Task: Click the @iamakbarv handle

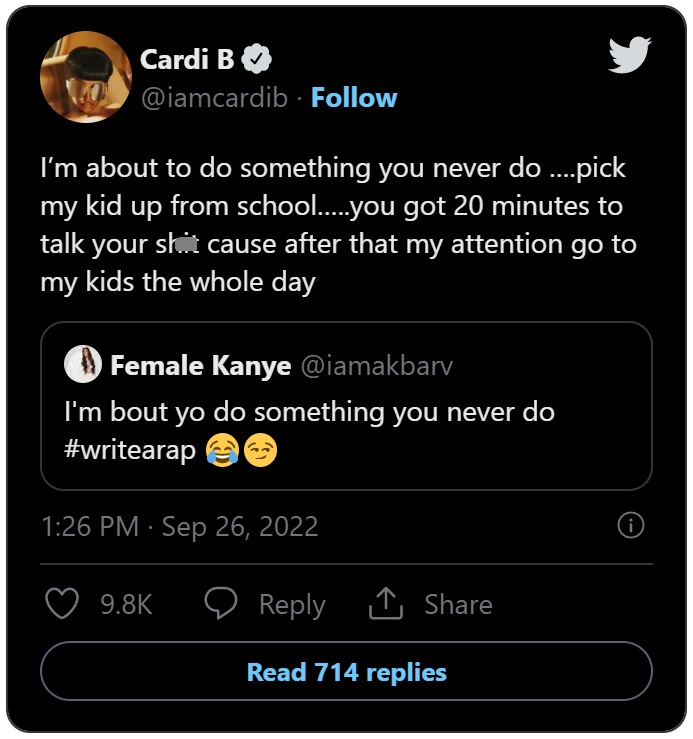Action: (376, 366)
